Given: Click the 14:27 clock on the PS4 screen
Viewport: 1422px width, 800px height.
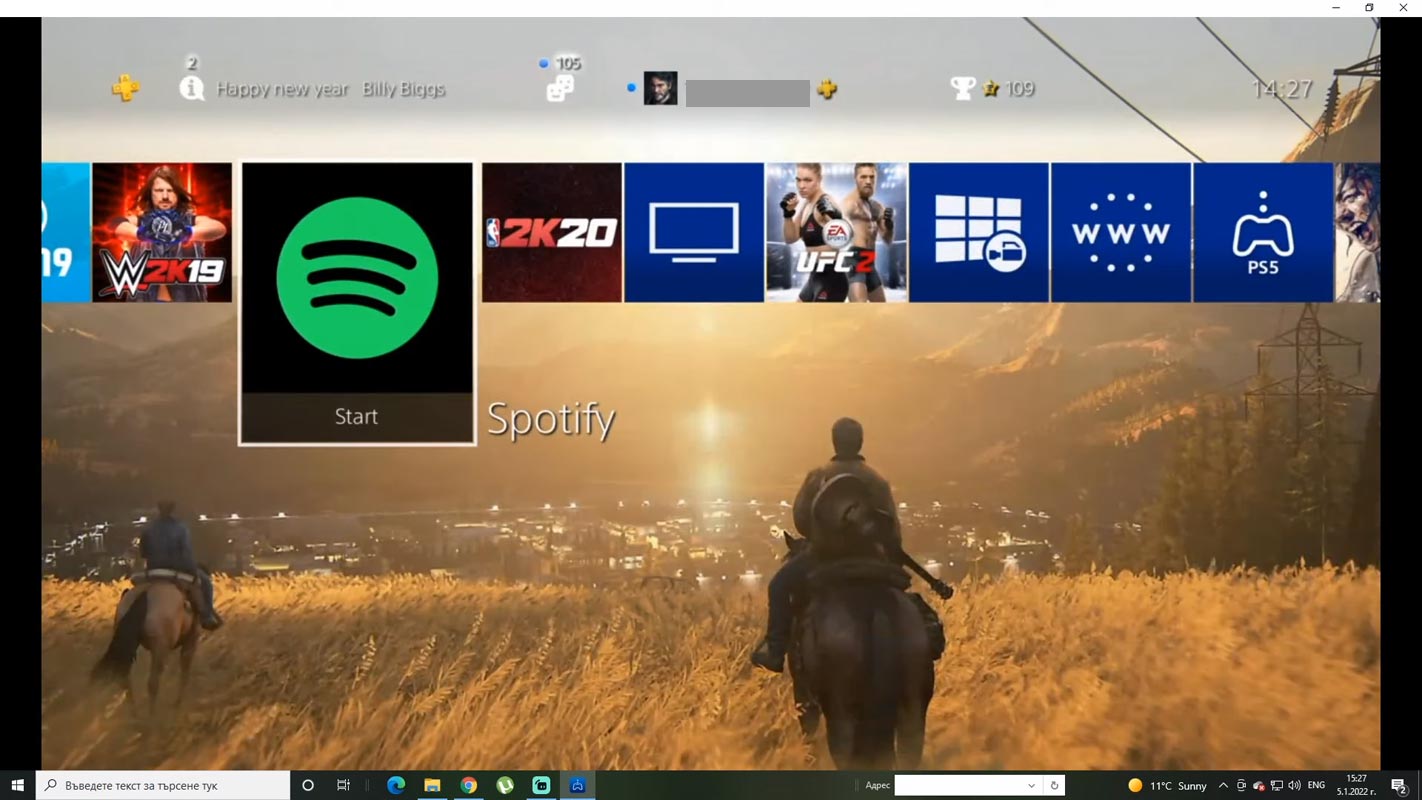Looking at the screenshot, I should (1282, 89).
